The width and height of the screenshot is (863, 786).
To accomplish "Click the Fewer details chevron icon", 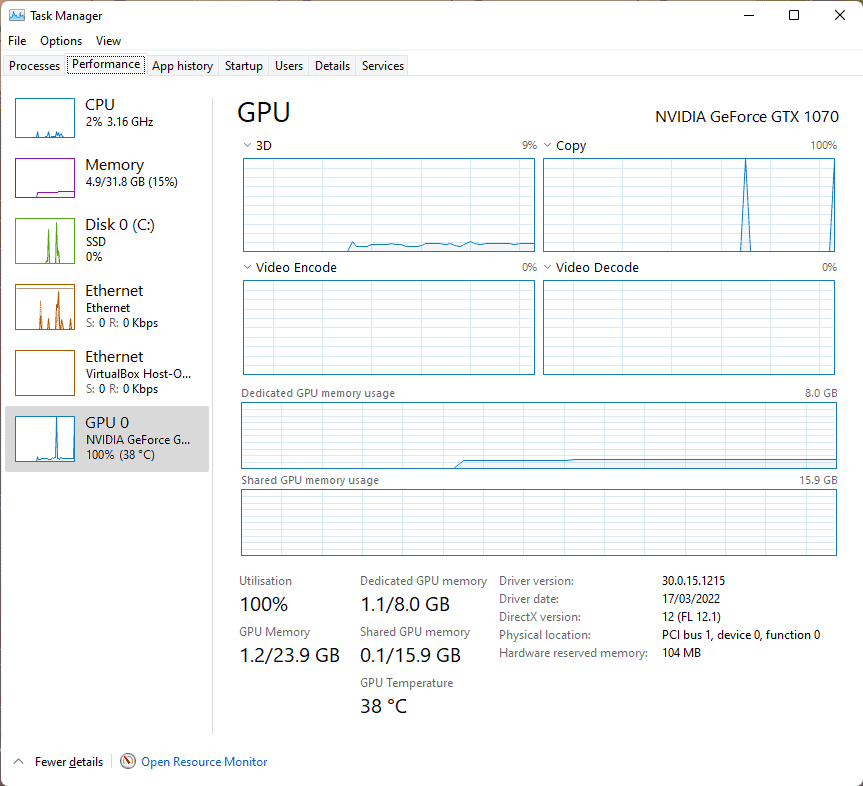I will coord(18,761).
